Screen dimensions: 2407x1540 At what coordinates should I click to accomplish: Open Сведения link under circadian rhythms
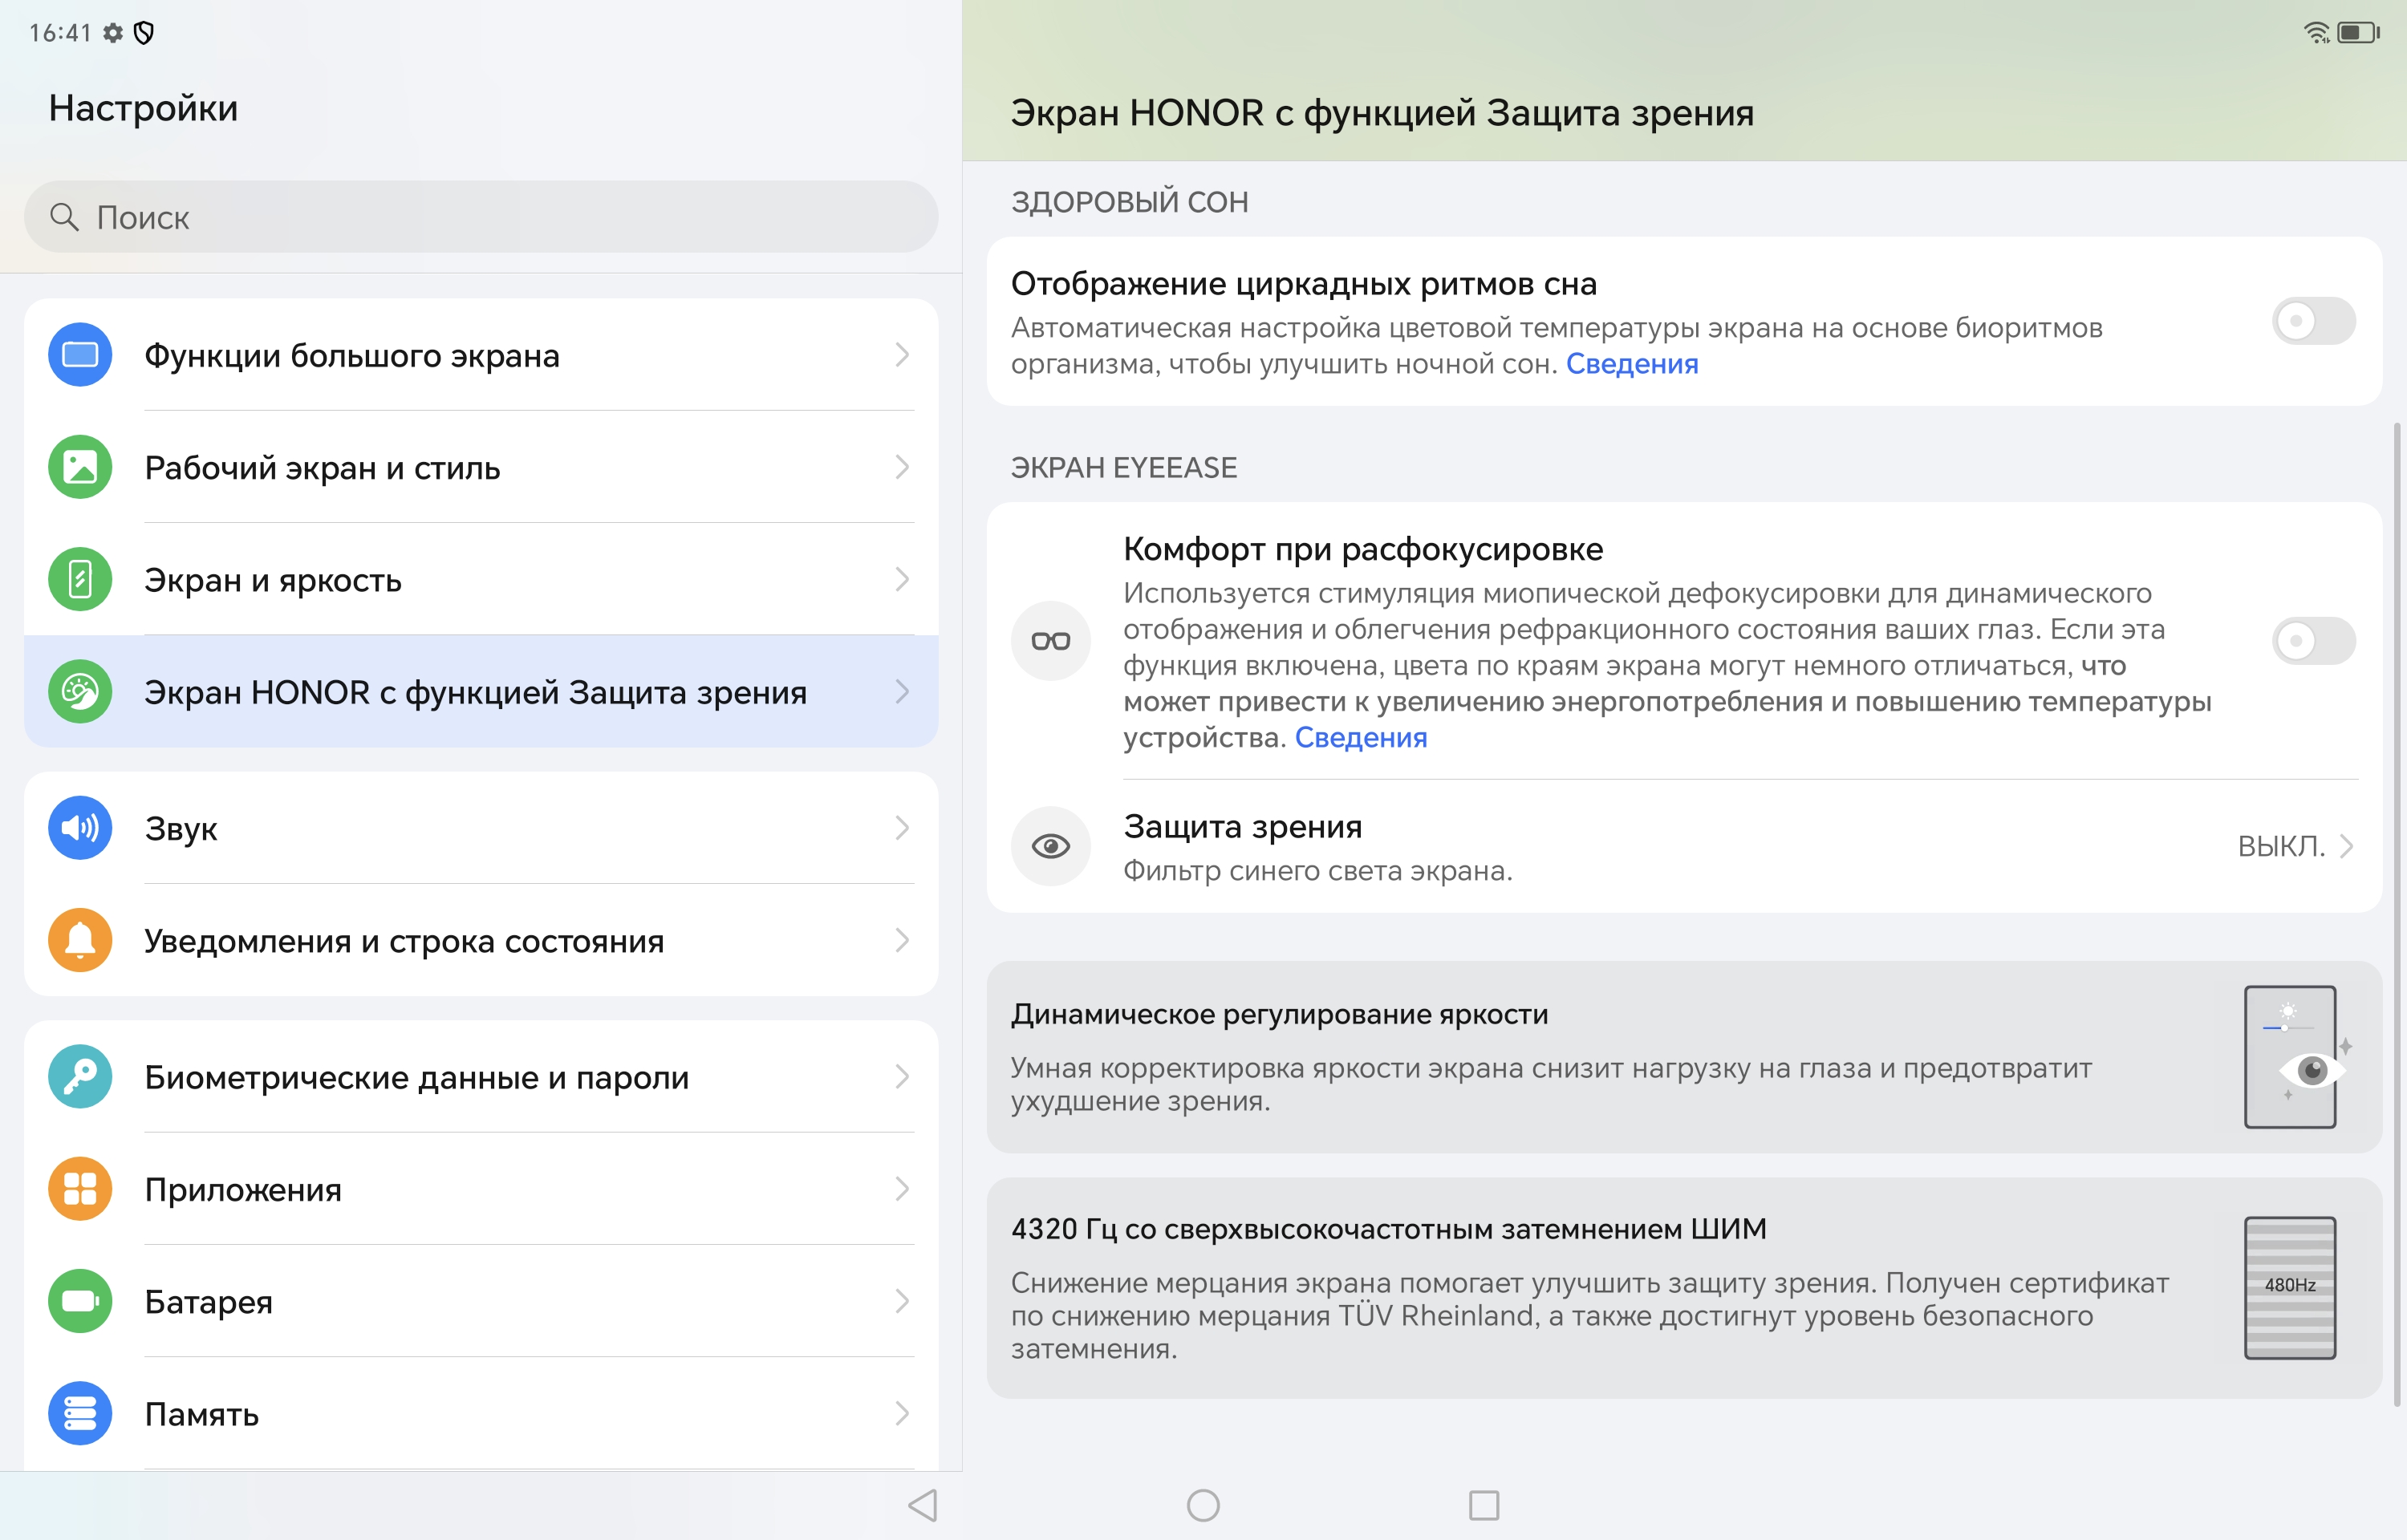[x=1631, y=364]
